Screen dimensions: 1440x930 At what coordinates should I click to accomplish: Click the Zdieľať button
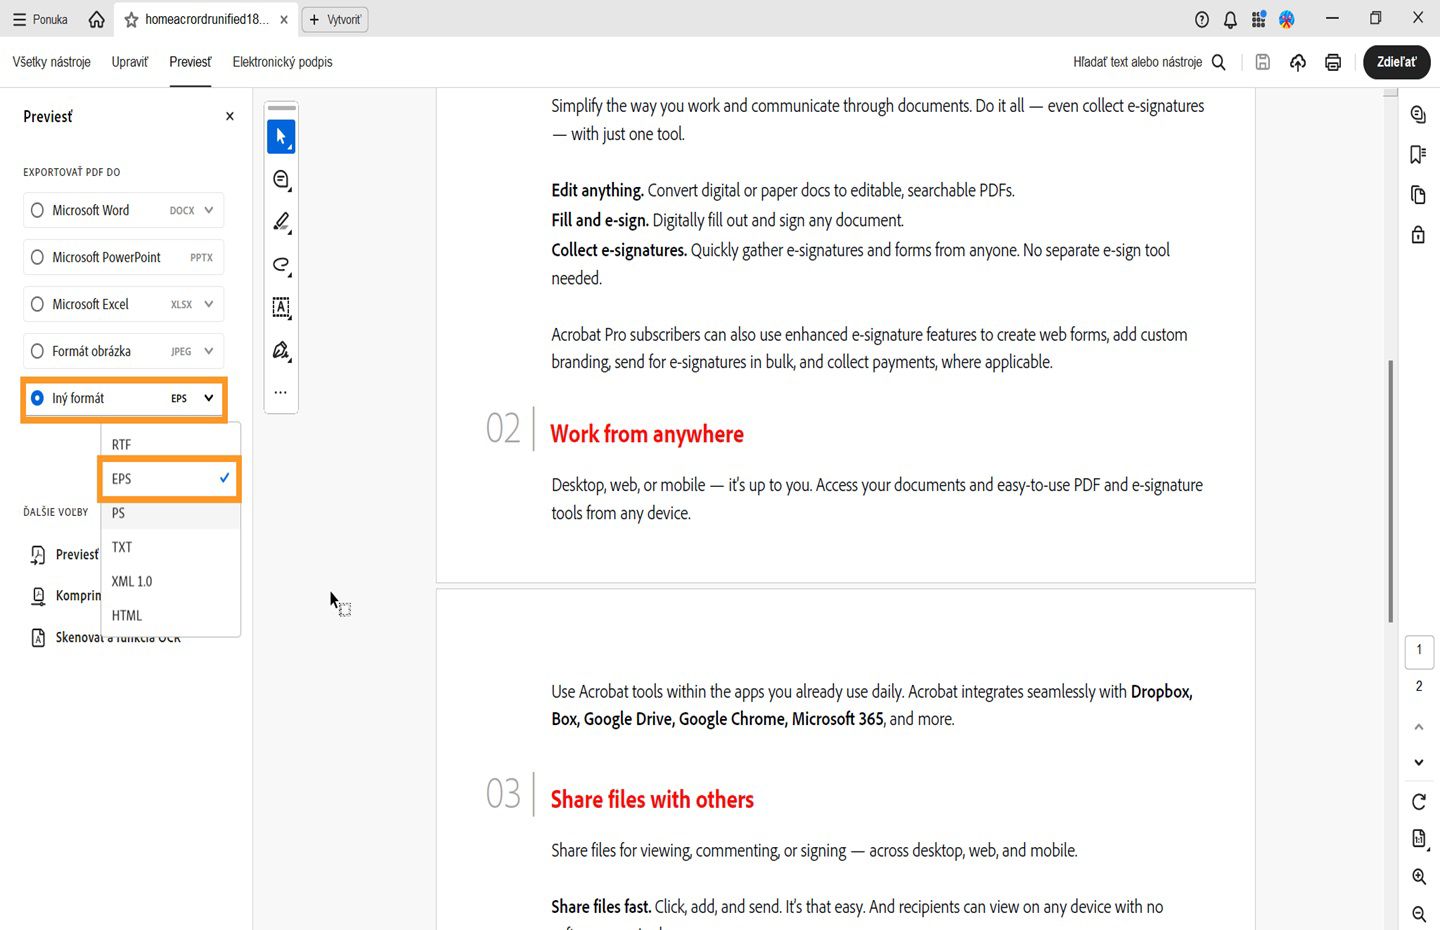pyautogui.click(x=1396, y=62)
